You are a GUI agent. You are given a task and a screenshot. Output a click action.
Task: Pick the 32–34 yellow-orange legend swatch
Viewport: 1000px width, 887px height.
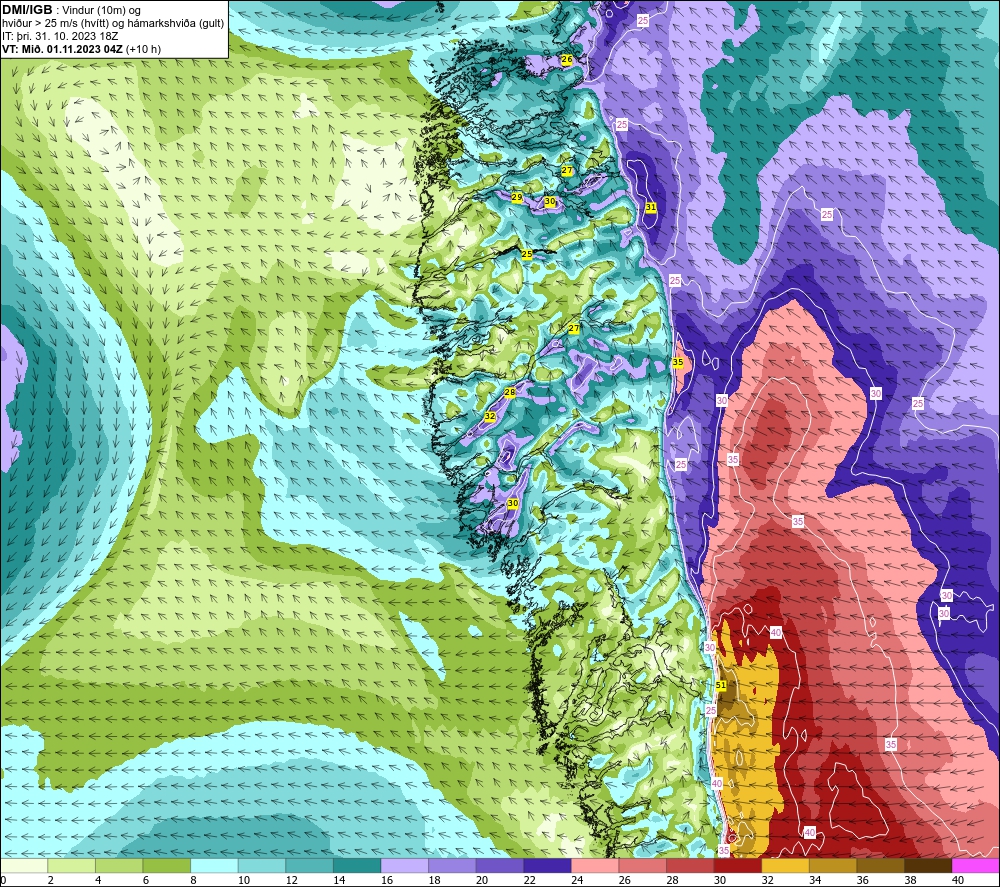pyautogui.click(x=785, y=865)
